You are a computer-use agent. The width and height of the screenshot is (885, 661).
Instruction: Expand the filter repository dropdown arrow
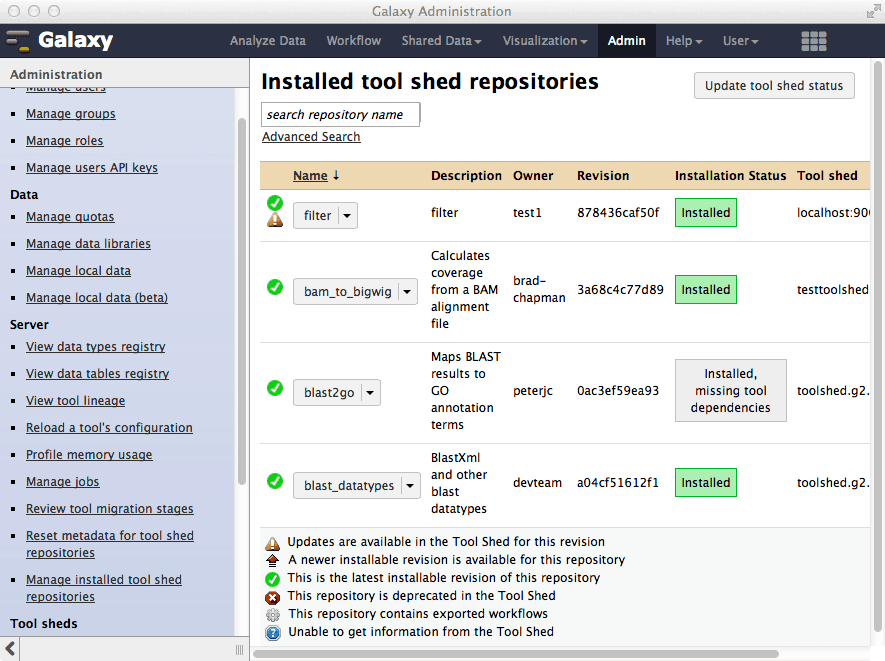tap(347, 216)
